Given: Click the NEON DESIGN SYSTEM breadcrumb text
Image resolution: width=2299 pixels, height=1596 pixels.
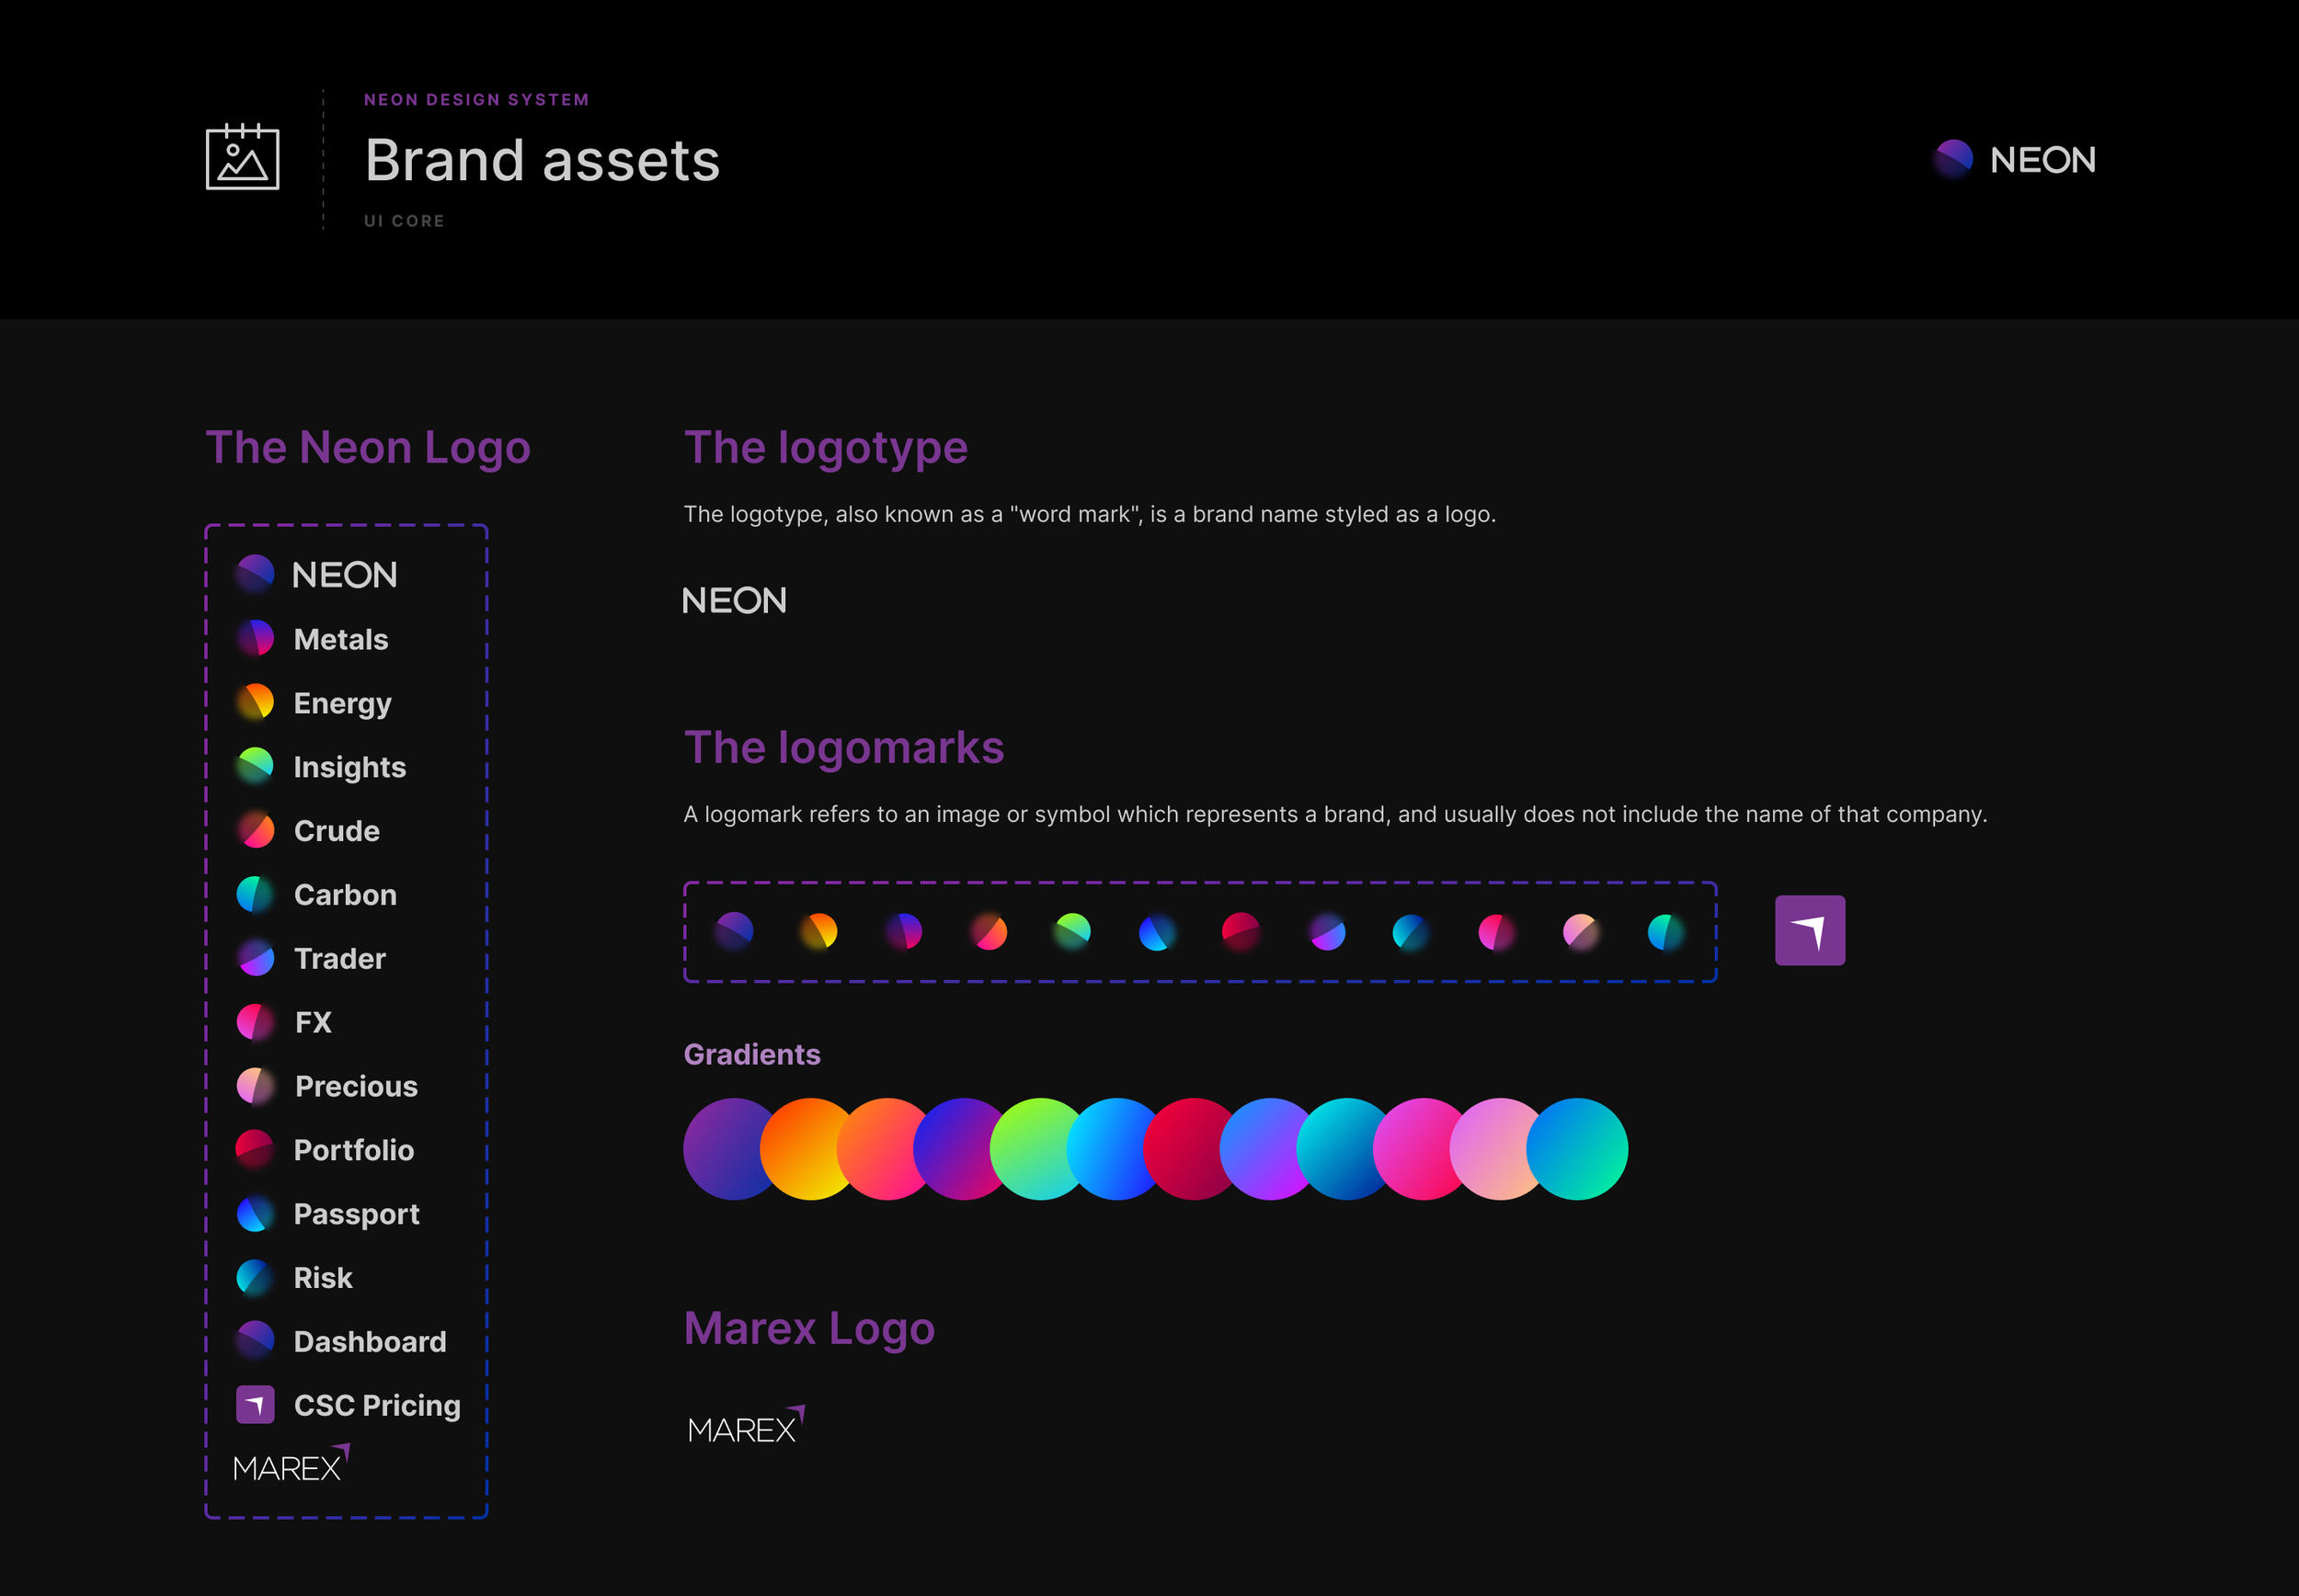Looking at the screenshot, I should point(477,100).
